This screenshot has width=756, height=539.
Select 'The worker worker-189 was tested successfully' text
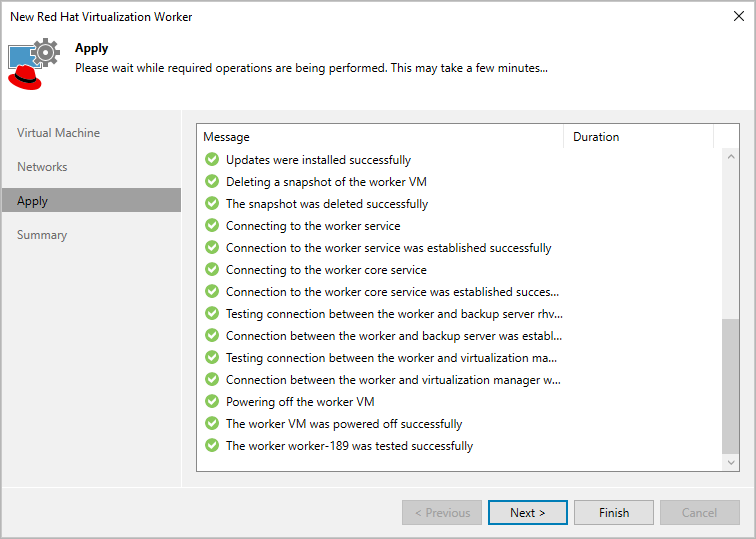(350, 445)
